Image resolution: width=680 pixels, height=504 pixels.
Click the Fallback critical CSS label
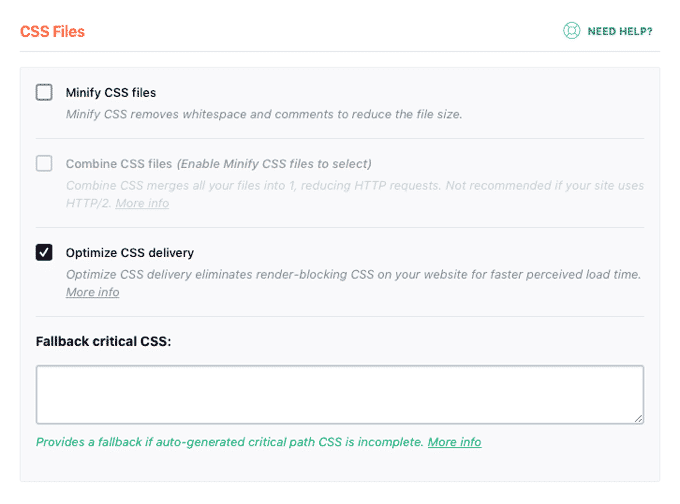pyautogui.click(x=103, y=341)
